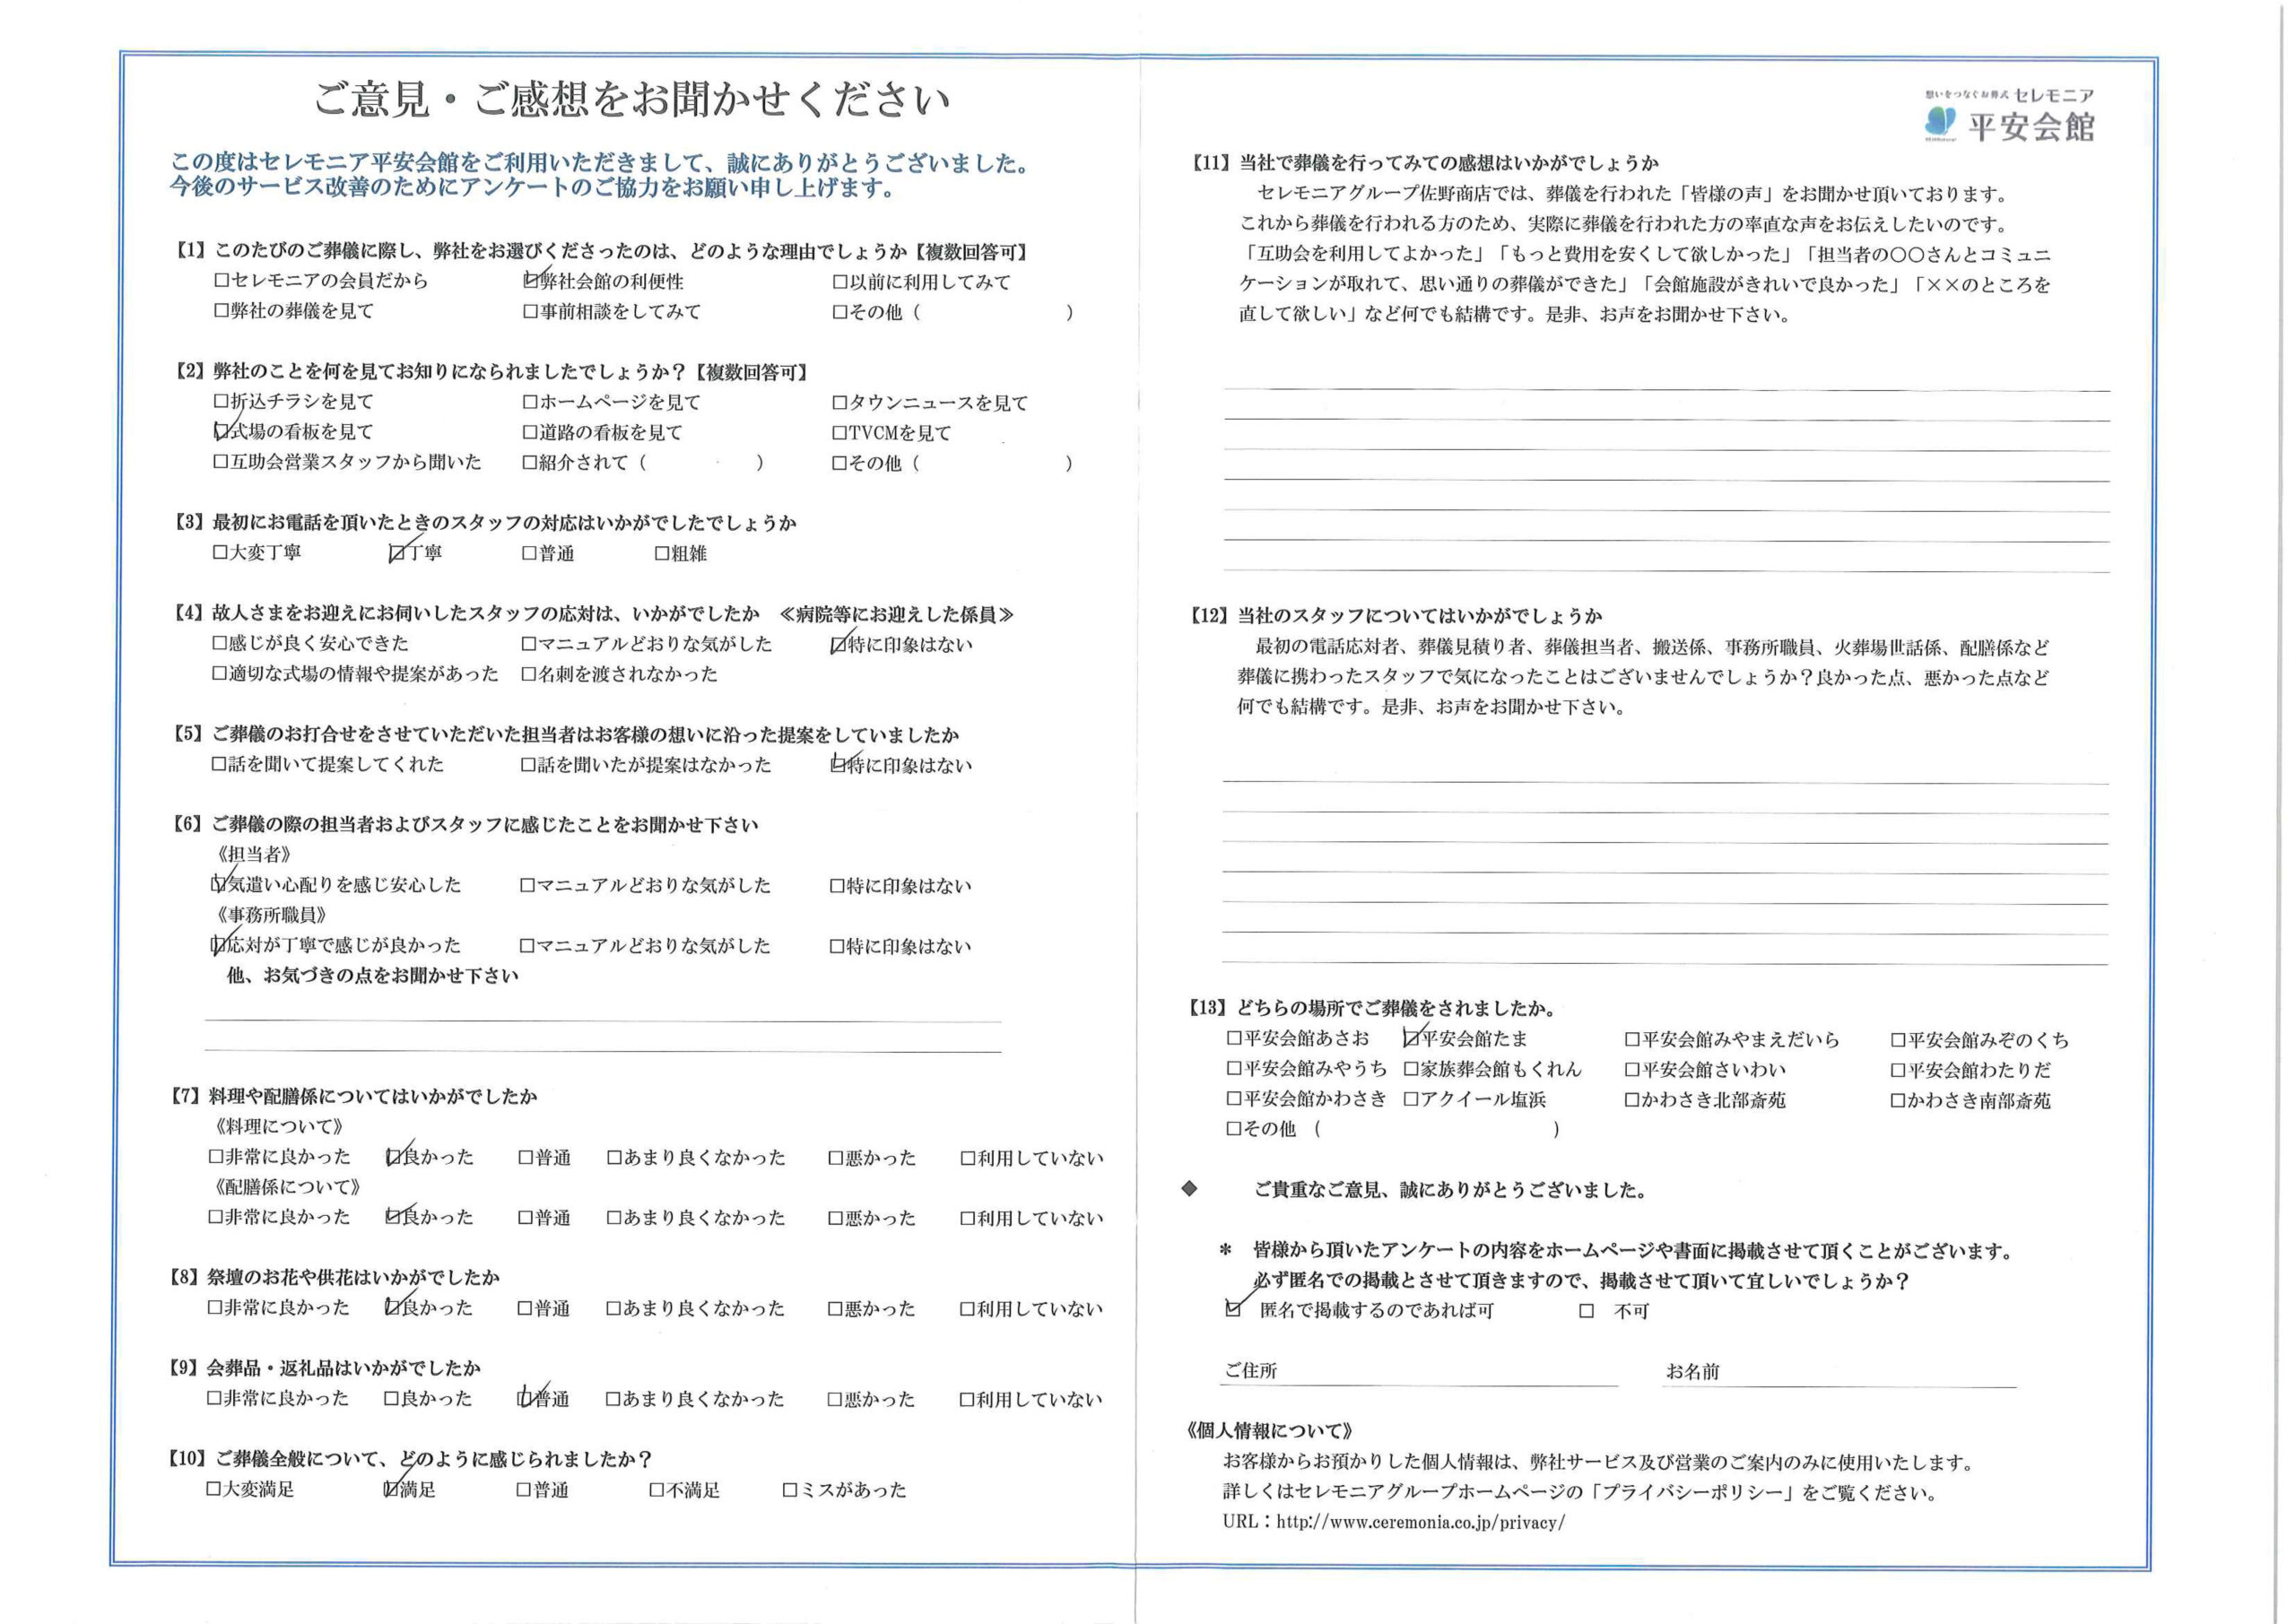This screenshot has width=2296, height=1624.
Task: Click 《担当者》 subheading
Action: coord(254,855)
